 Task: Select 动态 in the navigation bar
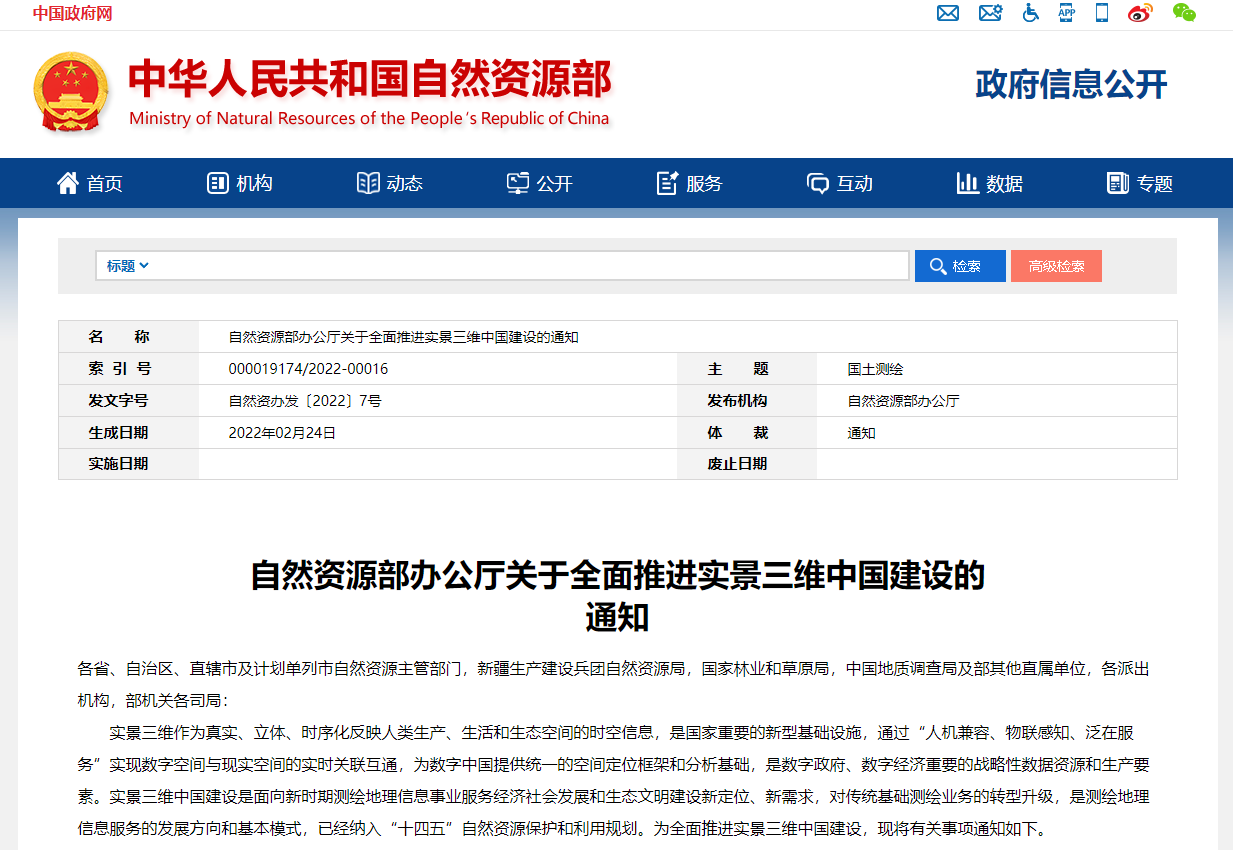tap(390, 183)
